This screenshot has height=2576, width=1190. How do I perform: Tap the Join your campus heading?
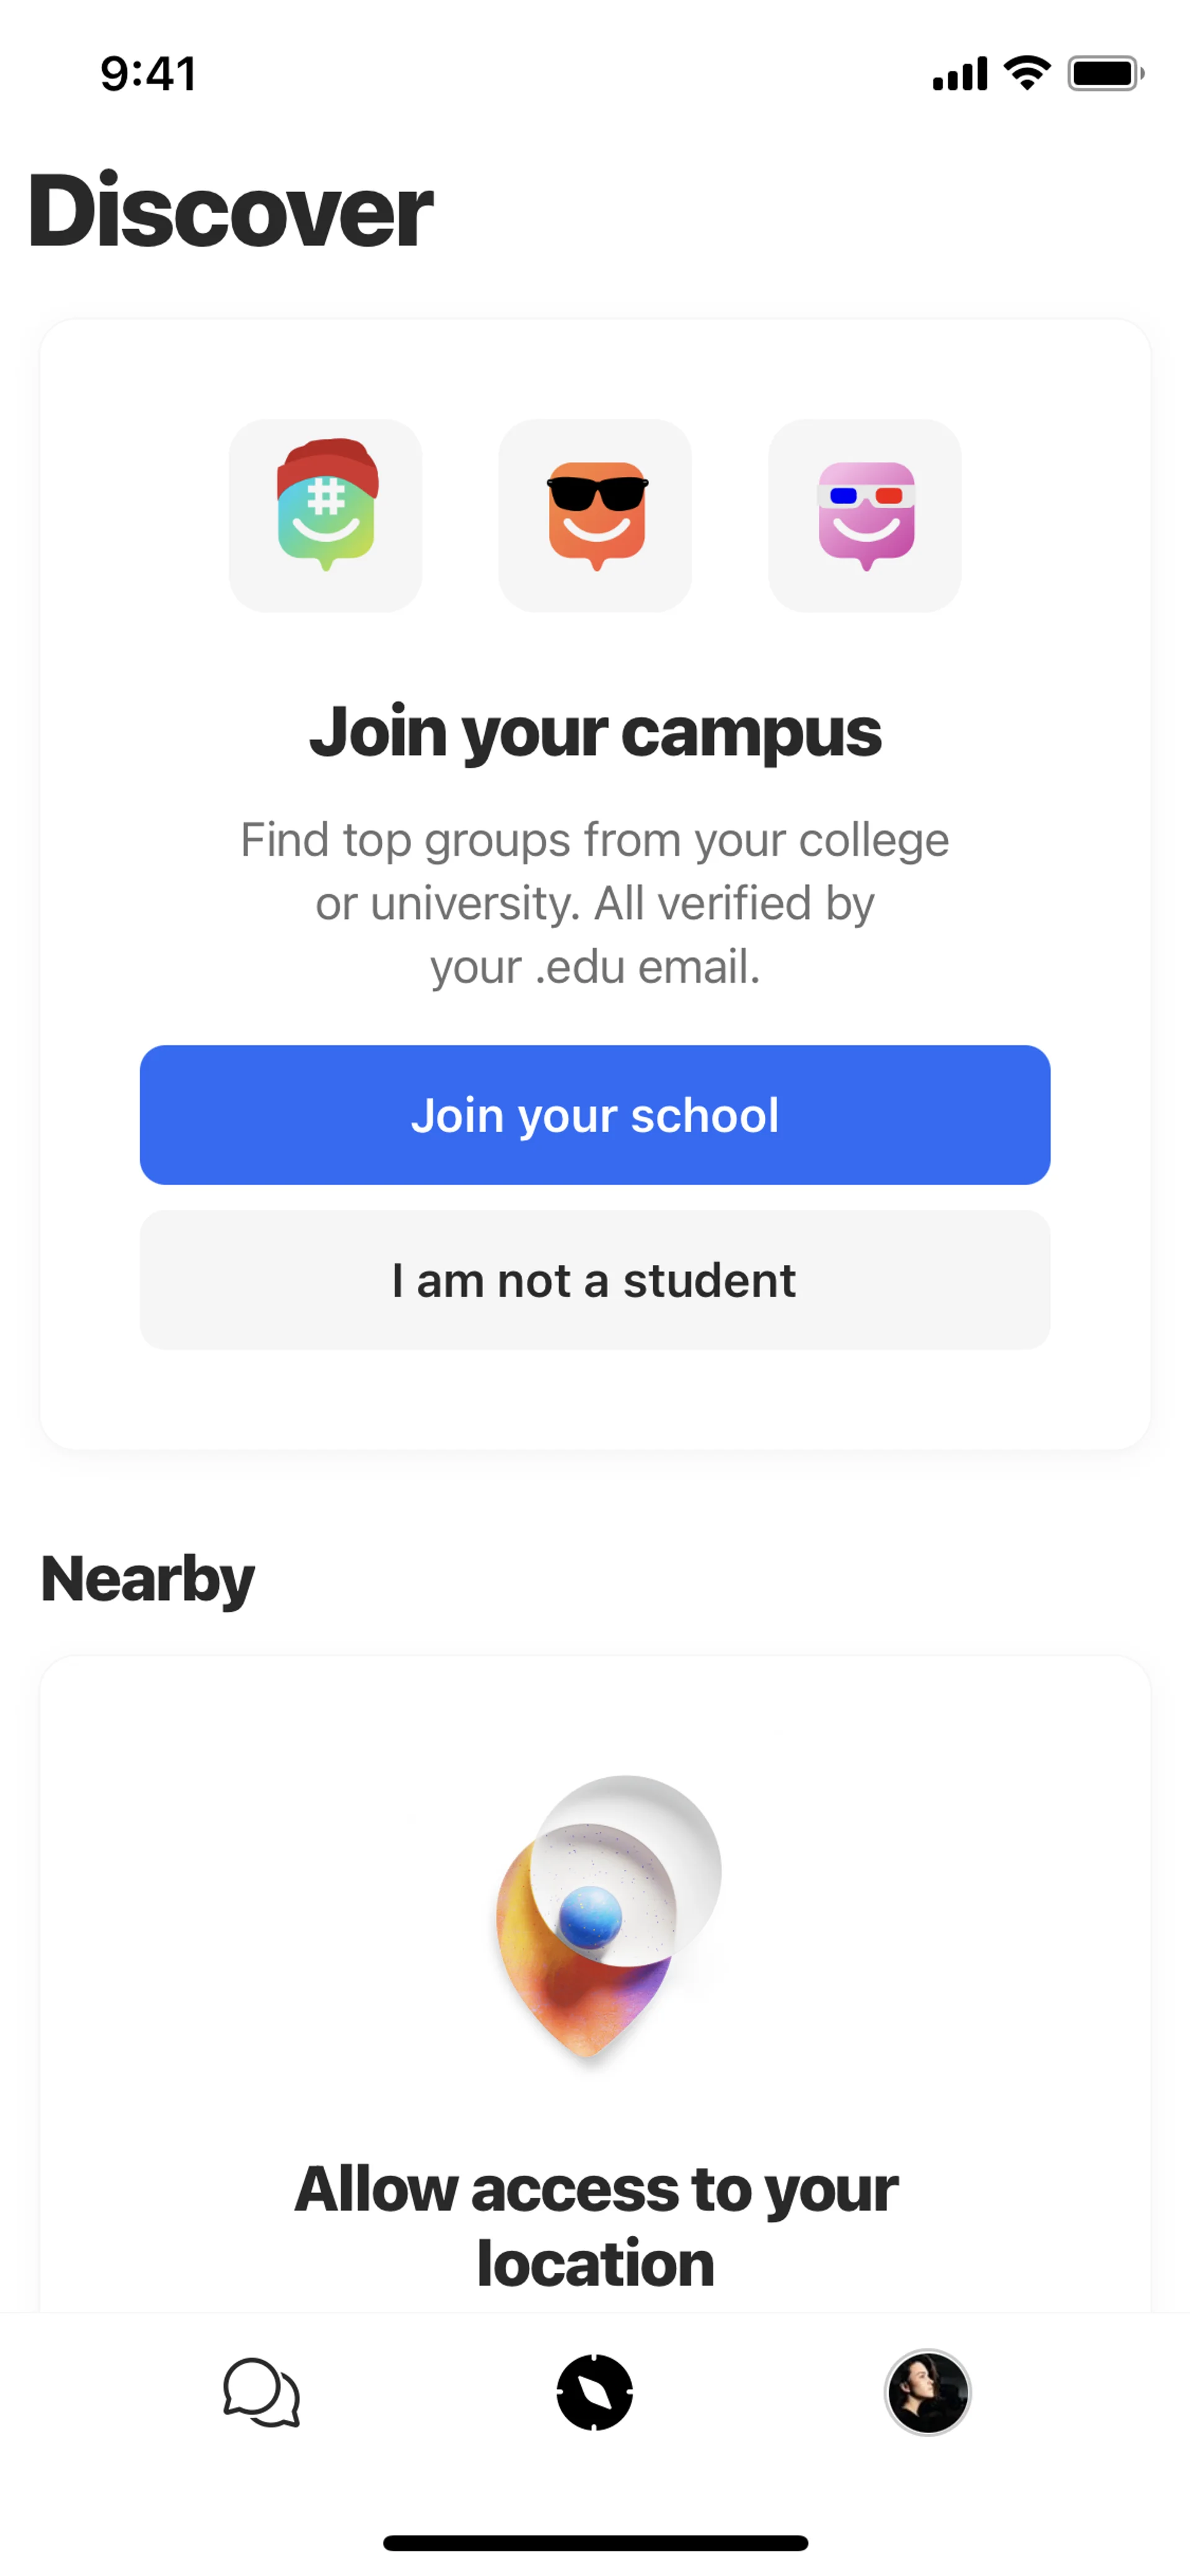(595, 732)
